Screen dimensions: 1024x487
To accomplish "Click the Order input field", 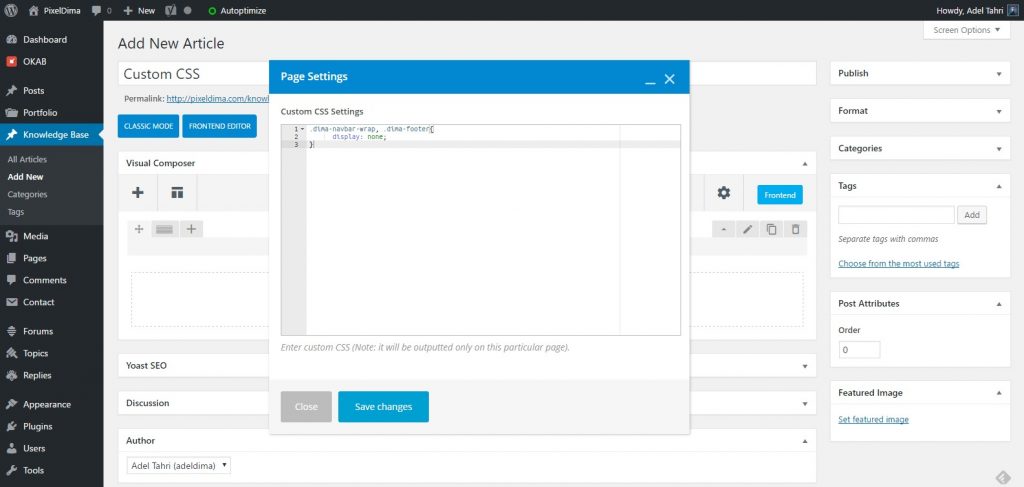I will coord(859,350).
